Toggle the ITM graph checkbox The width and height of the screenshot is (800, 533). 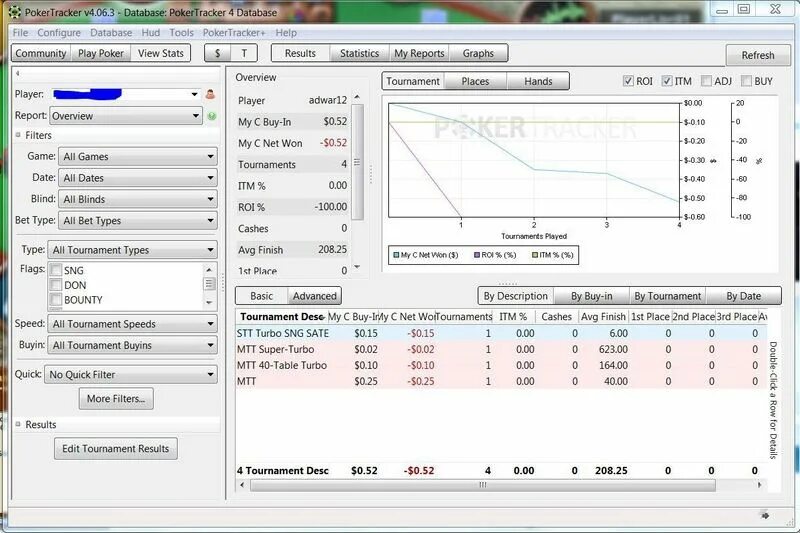point(667,81)
